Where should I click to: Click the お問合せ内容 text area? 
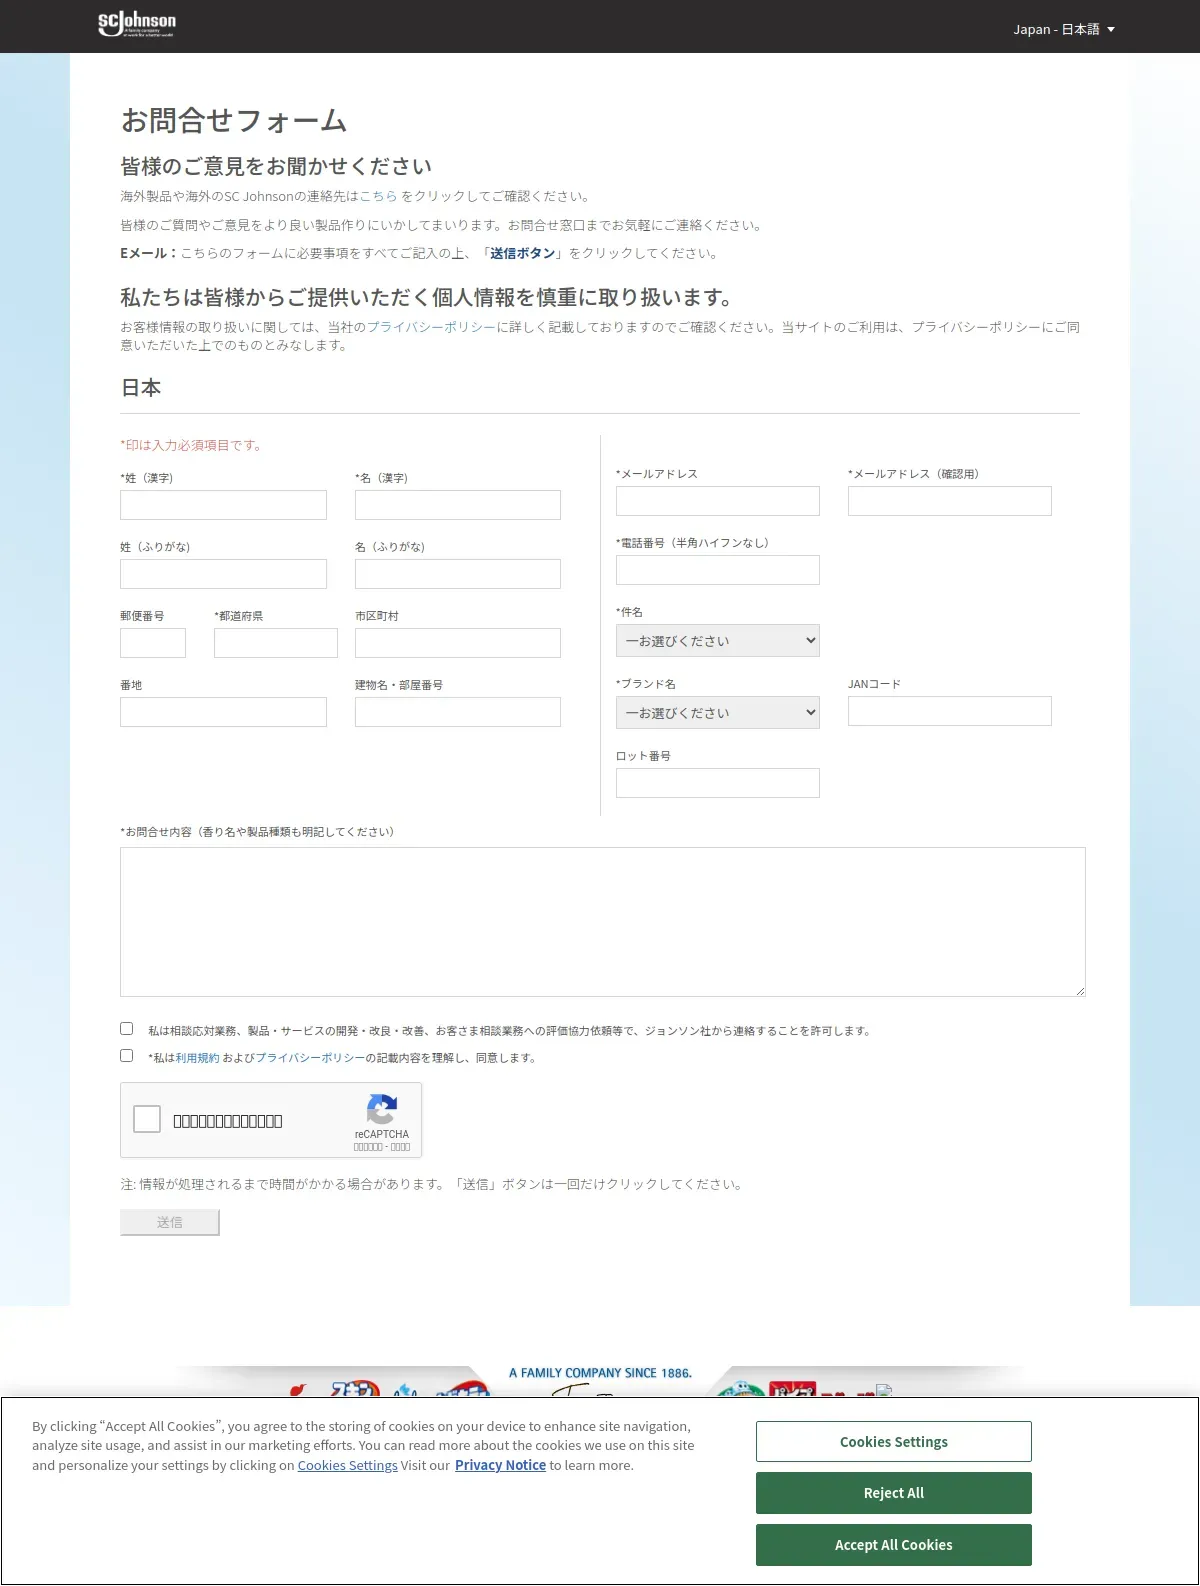pos(603,922)
